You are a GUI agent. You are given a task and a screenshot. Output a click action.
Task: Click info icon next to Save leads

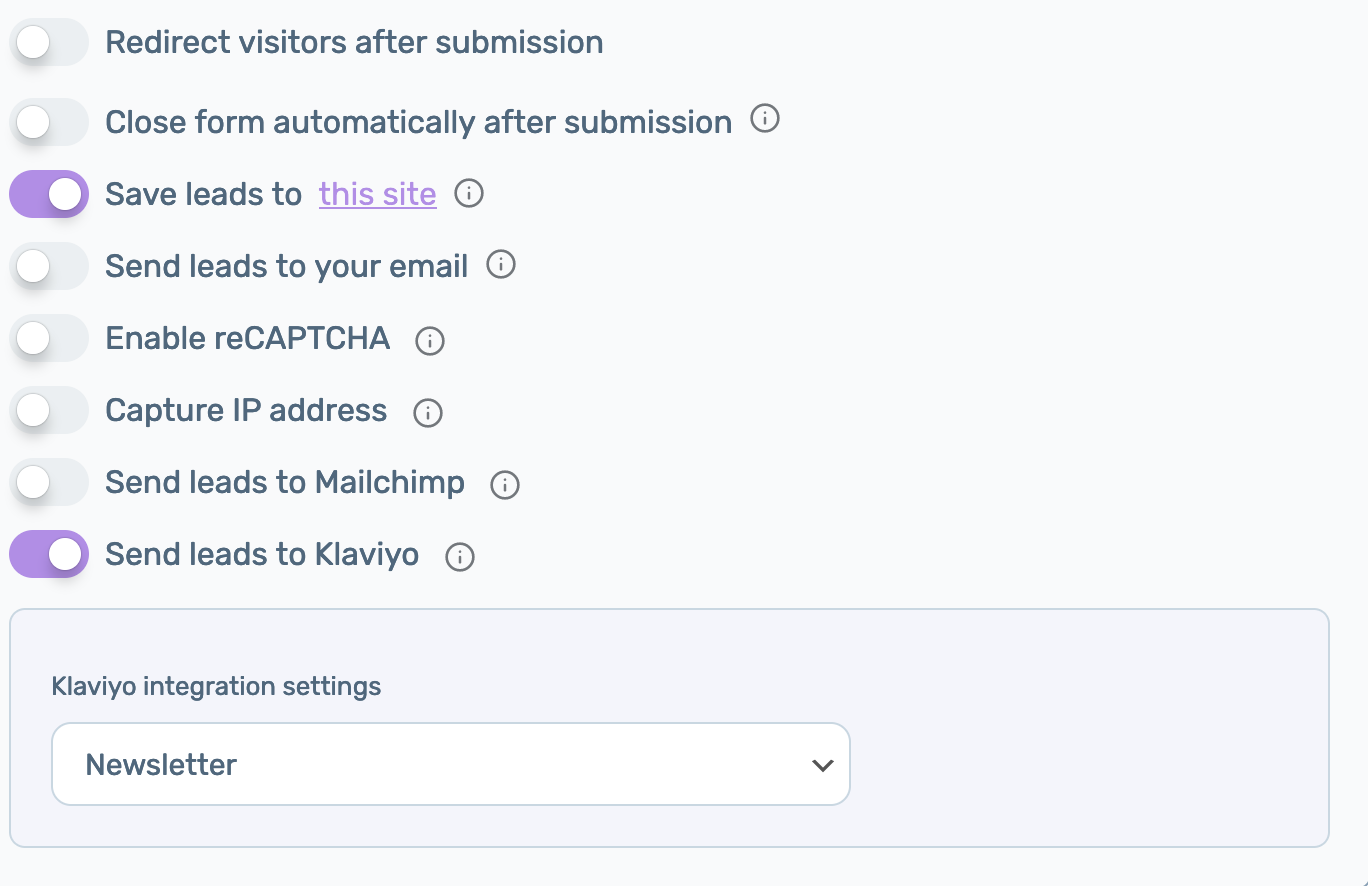coord(469,194)
